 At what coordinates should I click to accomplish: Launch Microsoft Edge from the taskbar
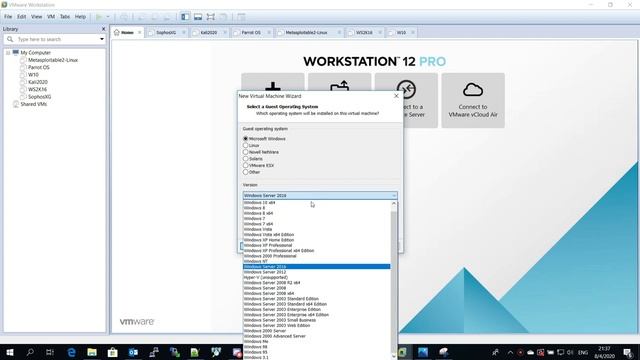(71, 352)
